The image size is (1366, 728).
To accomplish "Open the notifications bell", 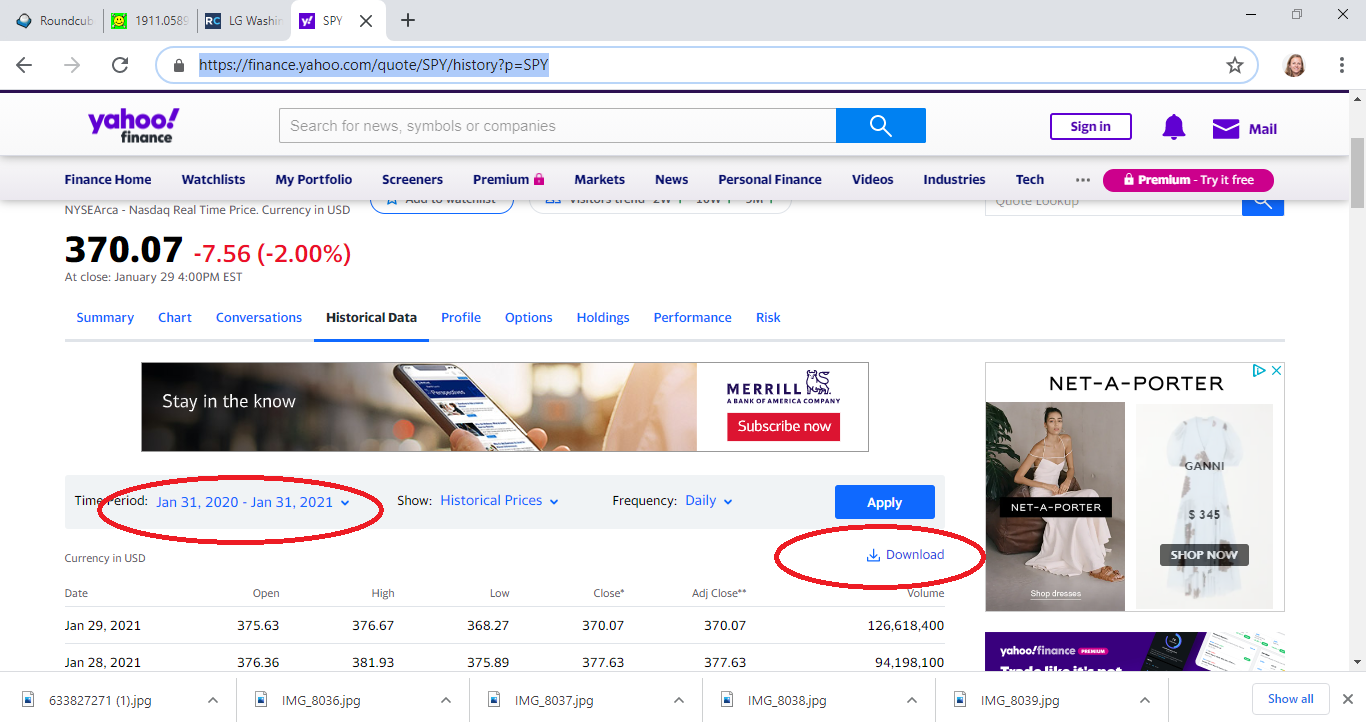I will point(1173,127).
